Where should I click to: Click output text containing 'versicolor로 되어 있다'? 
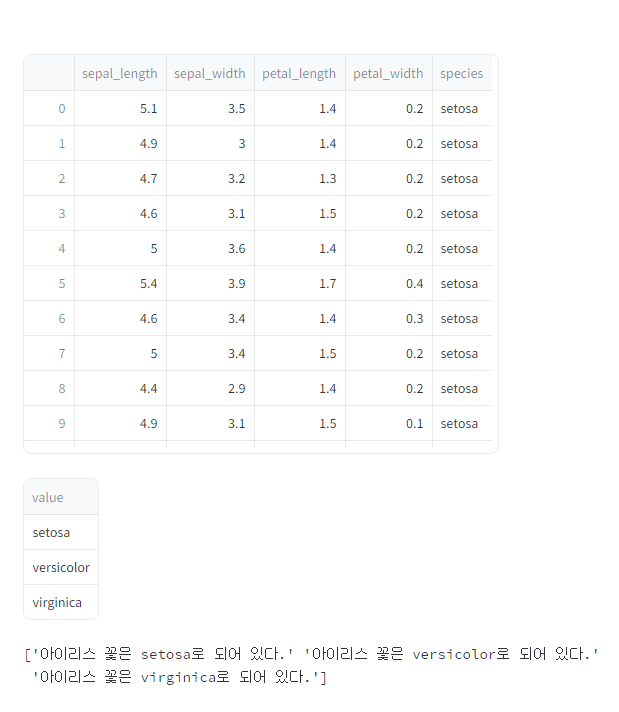[451, 654]
